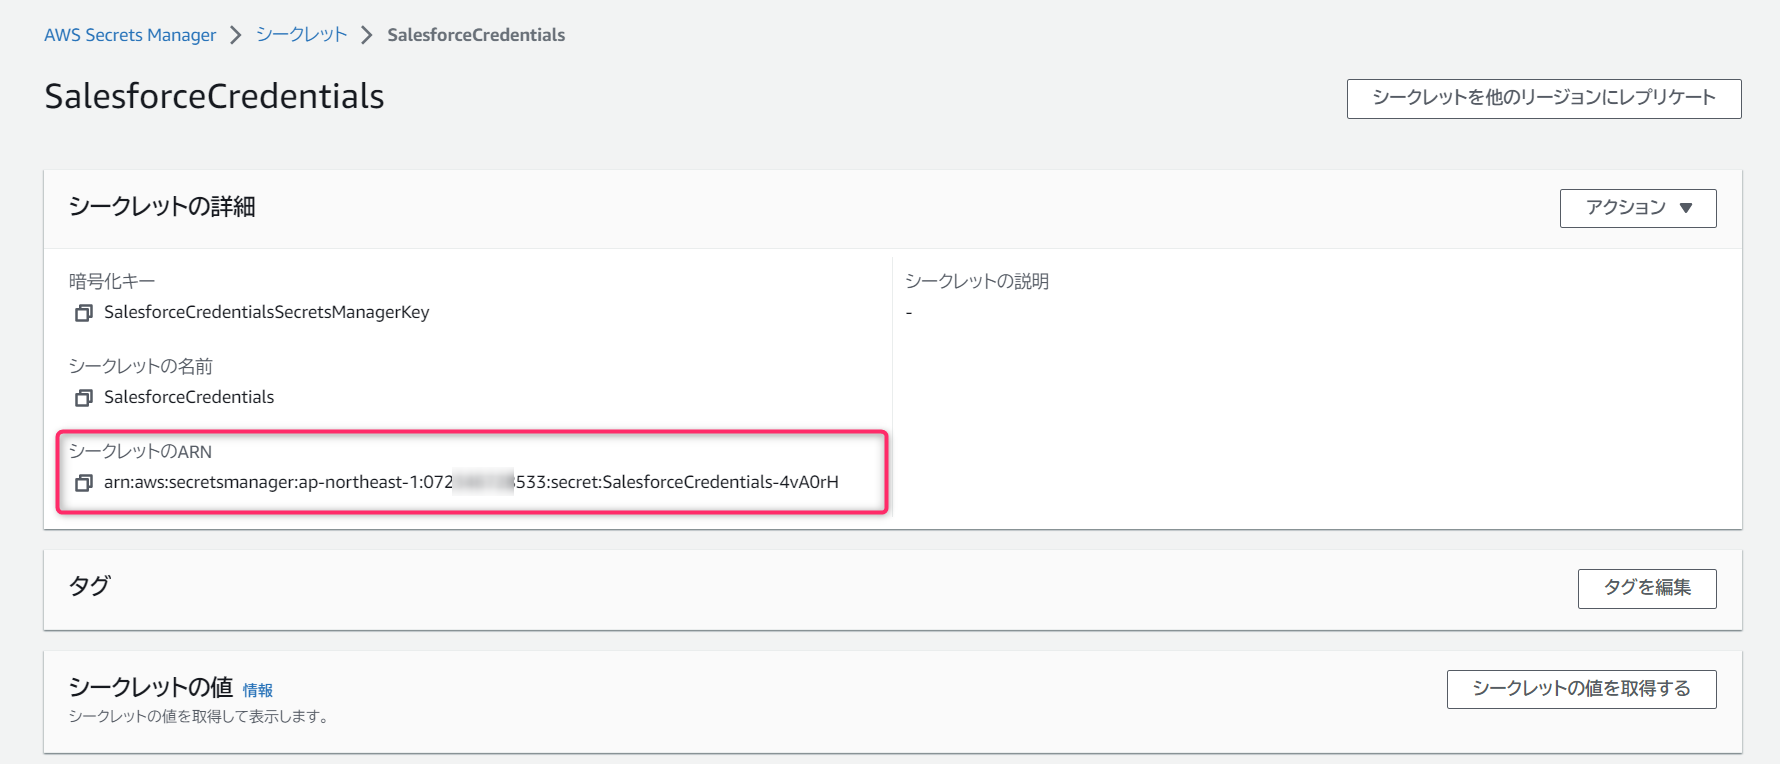Select SalesforceCredentials breadcrumb text

[x=476, y=35]
